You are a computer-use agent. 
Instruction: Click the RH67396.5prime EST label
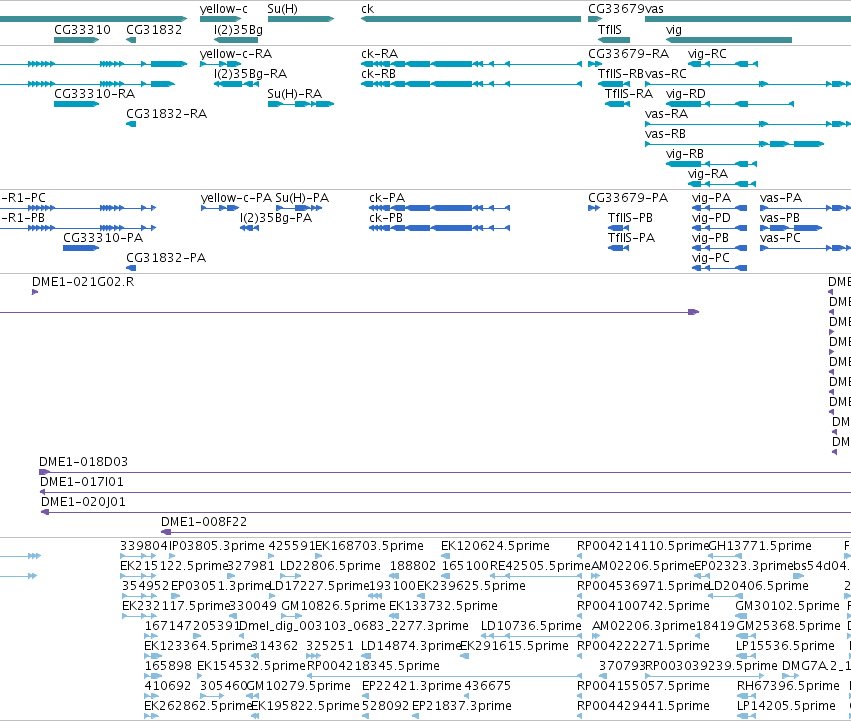tap(789, 687)
